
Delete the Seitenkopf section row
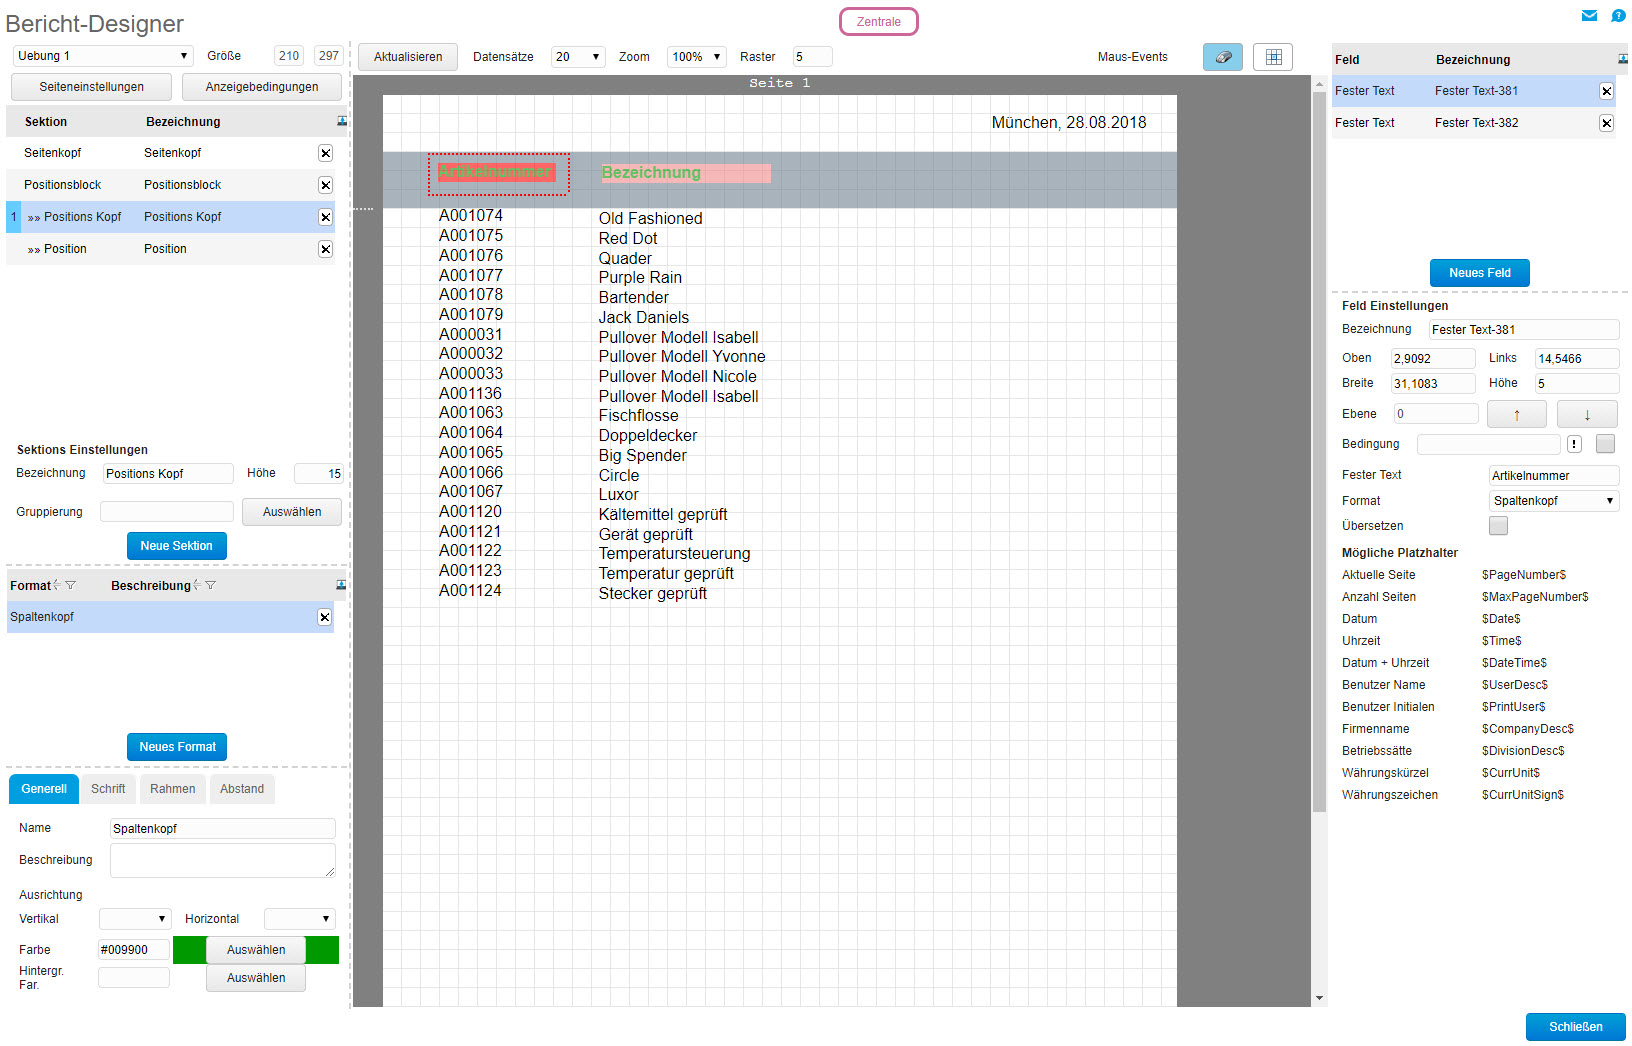[325, 153]
